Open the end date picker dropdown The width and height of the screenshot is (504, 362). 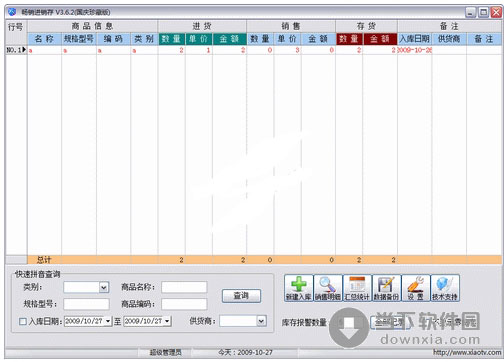point(167,321)
